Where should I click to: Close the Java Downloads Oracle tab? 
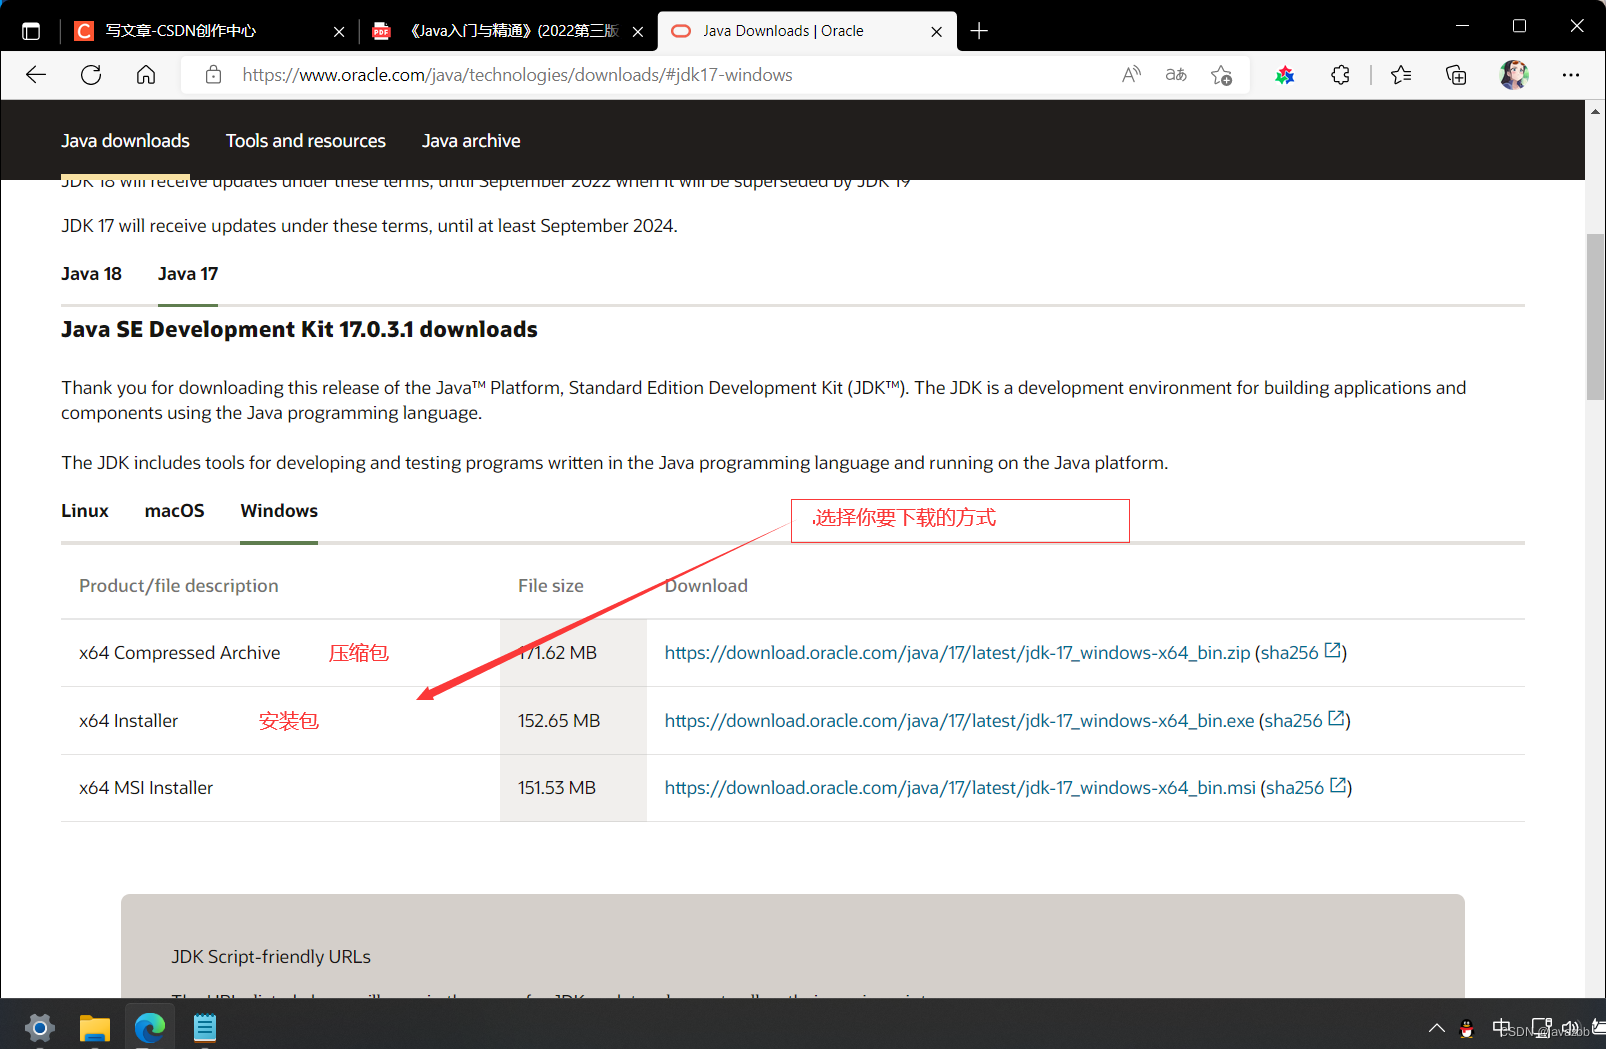(x=936, y=32)
